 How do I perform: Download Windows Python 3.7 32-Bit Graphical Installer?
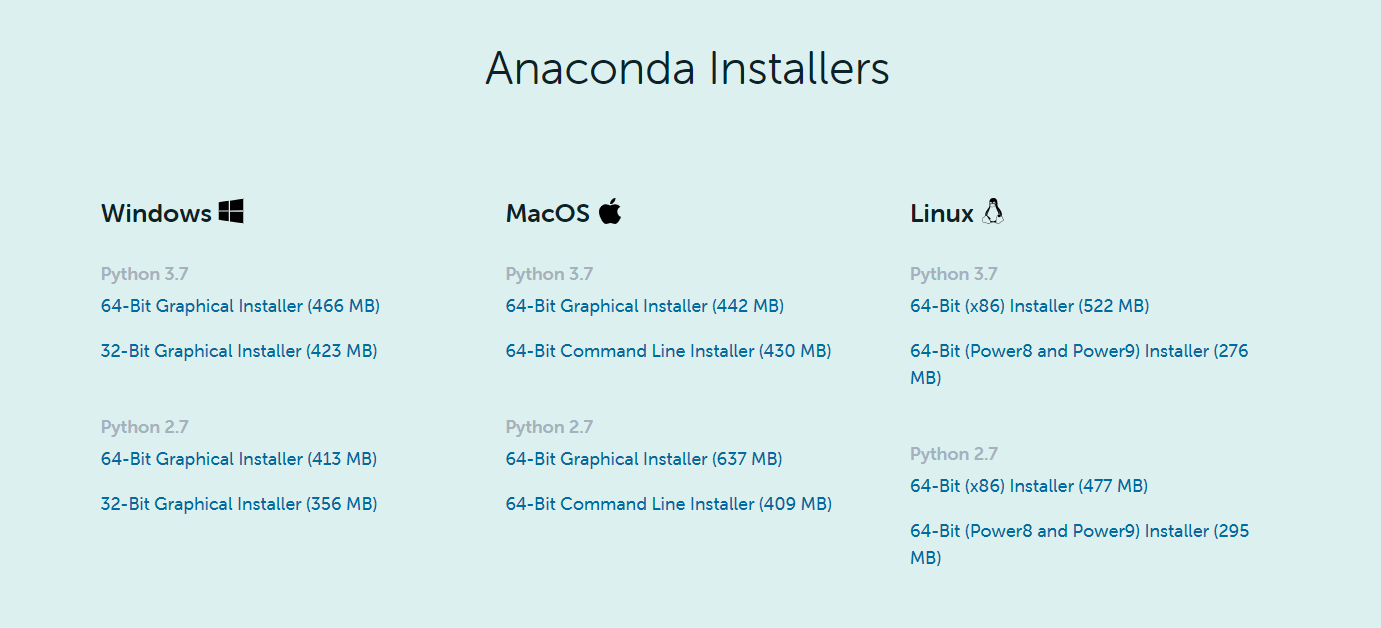tap(239, 351)
